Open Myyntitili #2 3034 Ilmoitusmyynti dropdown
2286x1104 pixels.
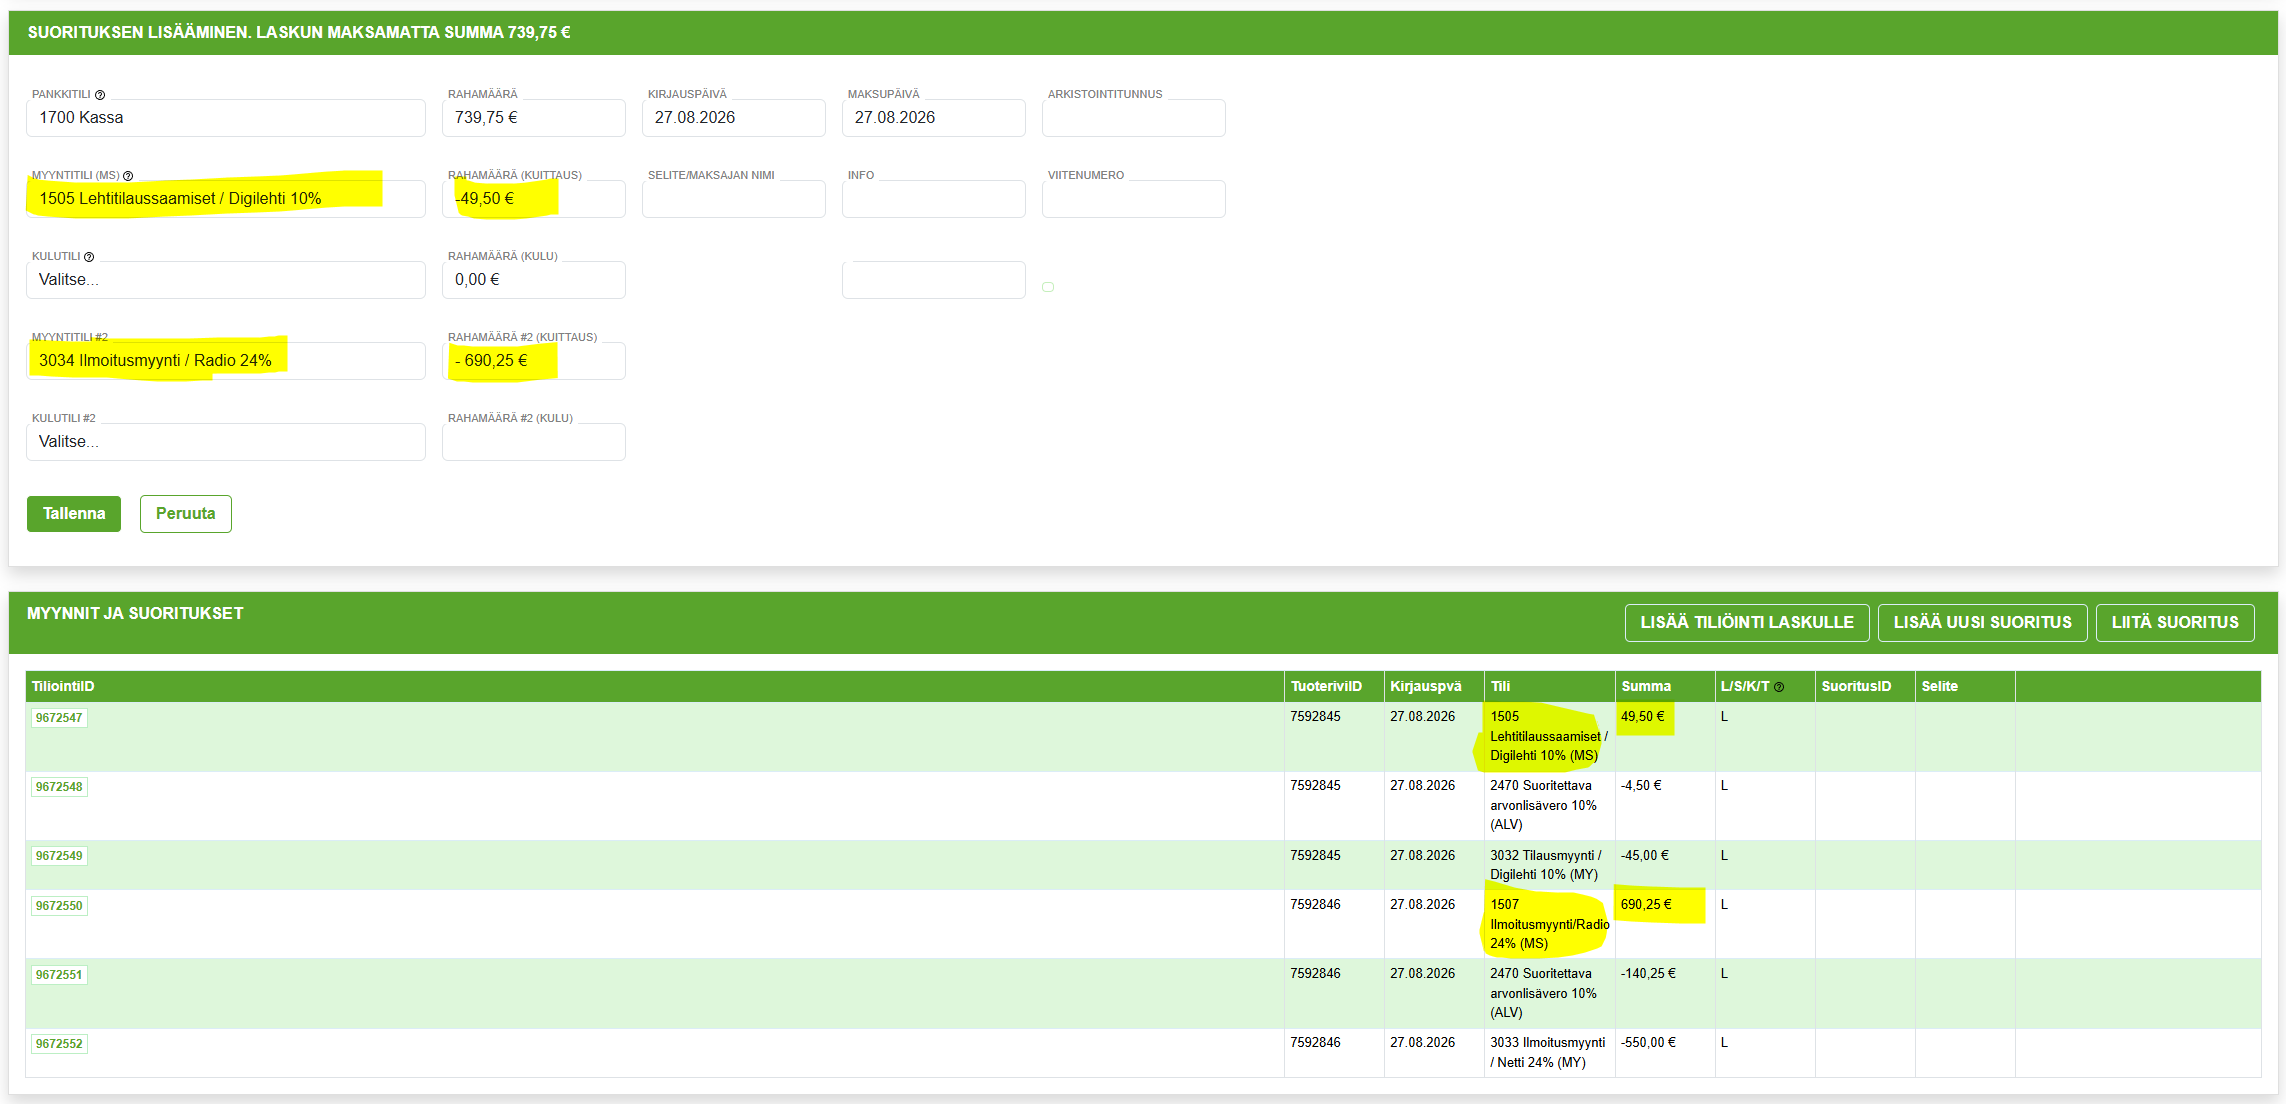pos(226,361)
